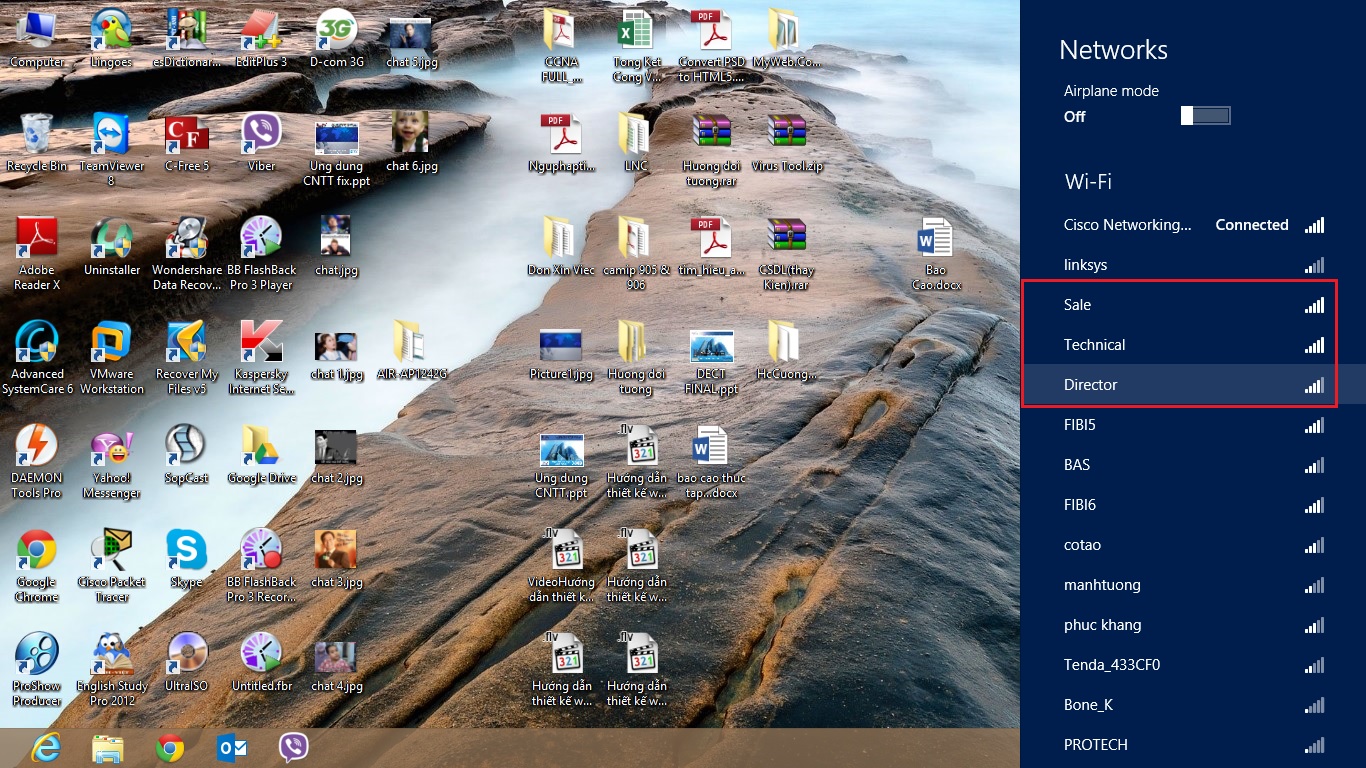This screenshot has width=1366, height=768.
Task: Select the VMware Workstation shortcut
Action: pyautogui.click(x=111, y=345)
